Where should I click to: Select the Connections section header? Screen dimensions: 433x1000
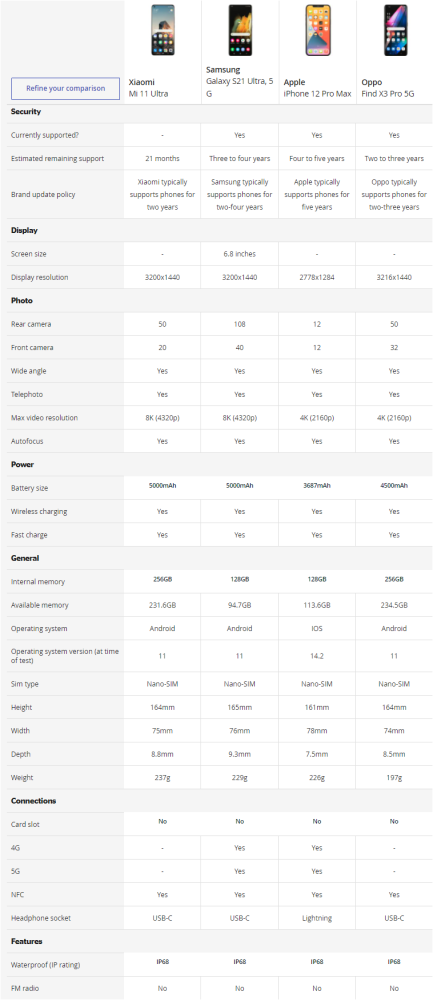34,800
